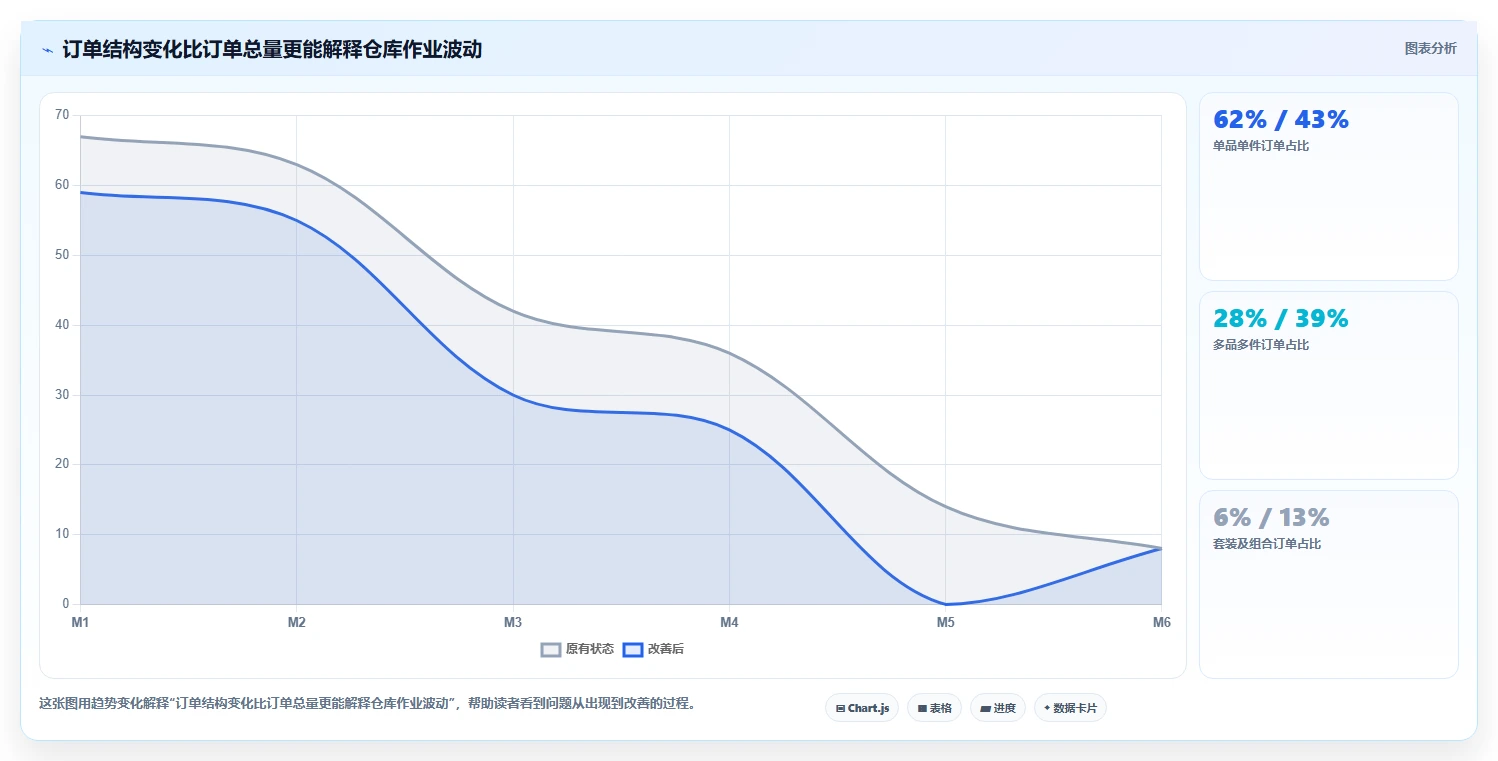The image size is (1498, 761).
Task: Click the 图表分析 label in the header
Action: (1430, 48)
